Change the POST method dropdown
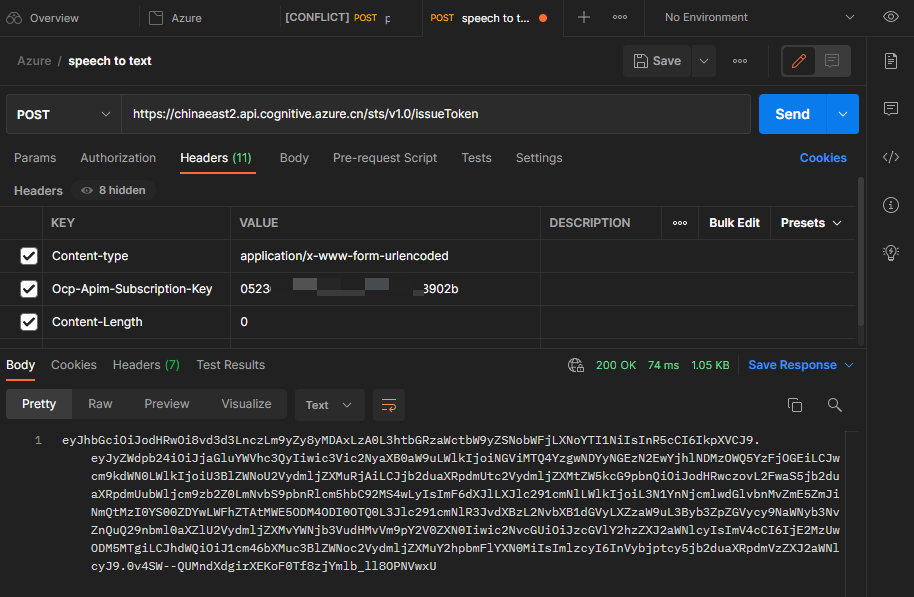914x597 pixels. click(x=64, y=114)
